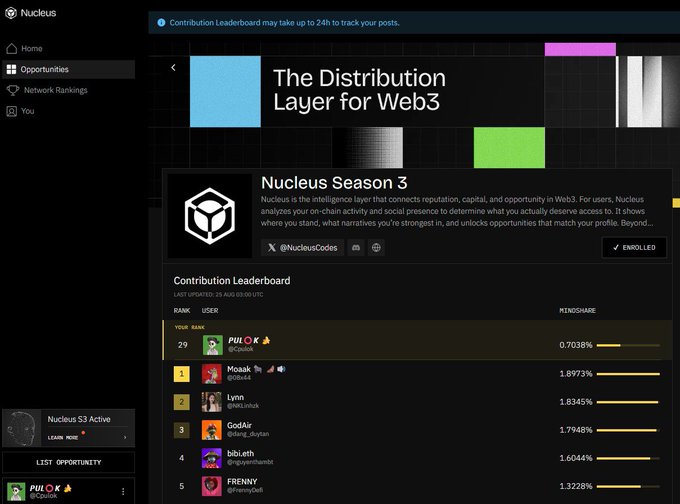Click the RANK column header
This screenshot has height=504, width=680.
[x=182, y=311]
